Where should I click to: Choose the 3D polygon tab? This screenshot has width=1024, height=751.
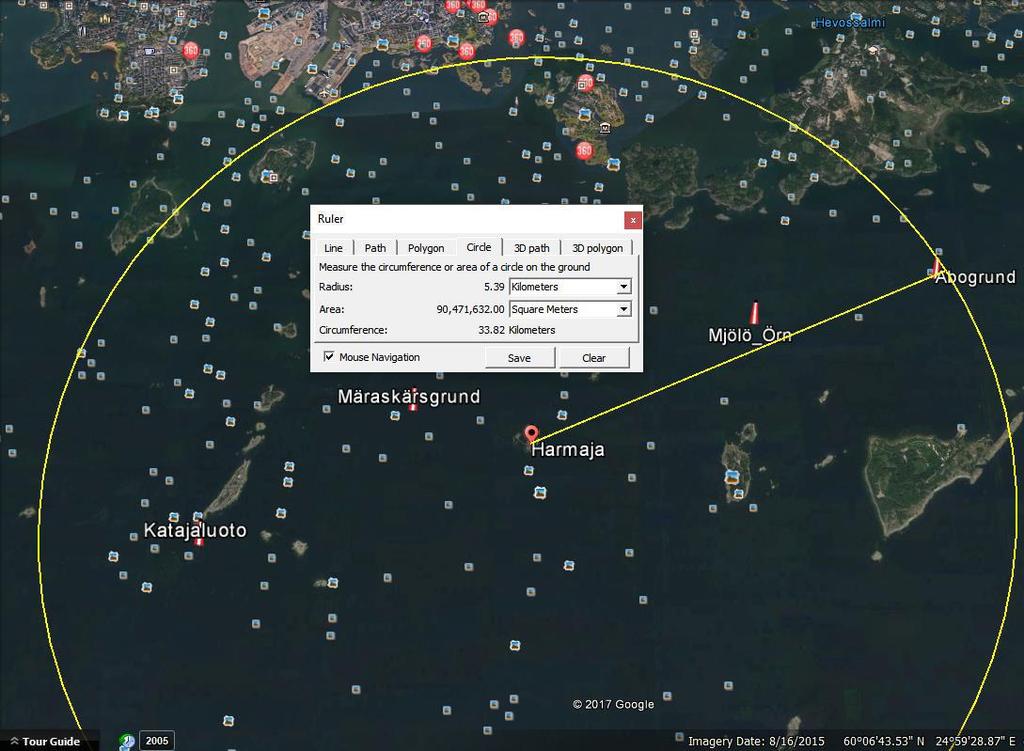click(x=598, y=248)
